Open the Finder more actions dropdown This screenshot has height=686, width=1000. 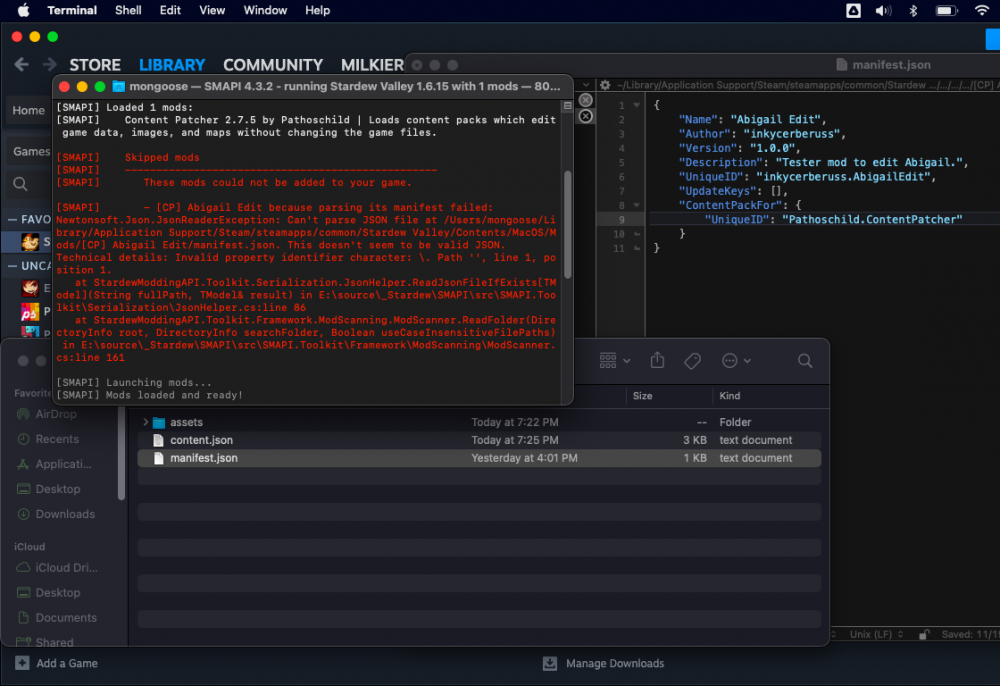(735, 360)
